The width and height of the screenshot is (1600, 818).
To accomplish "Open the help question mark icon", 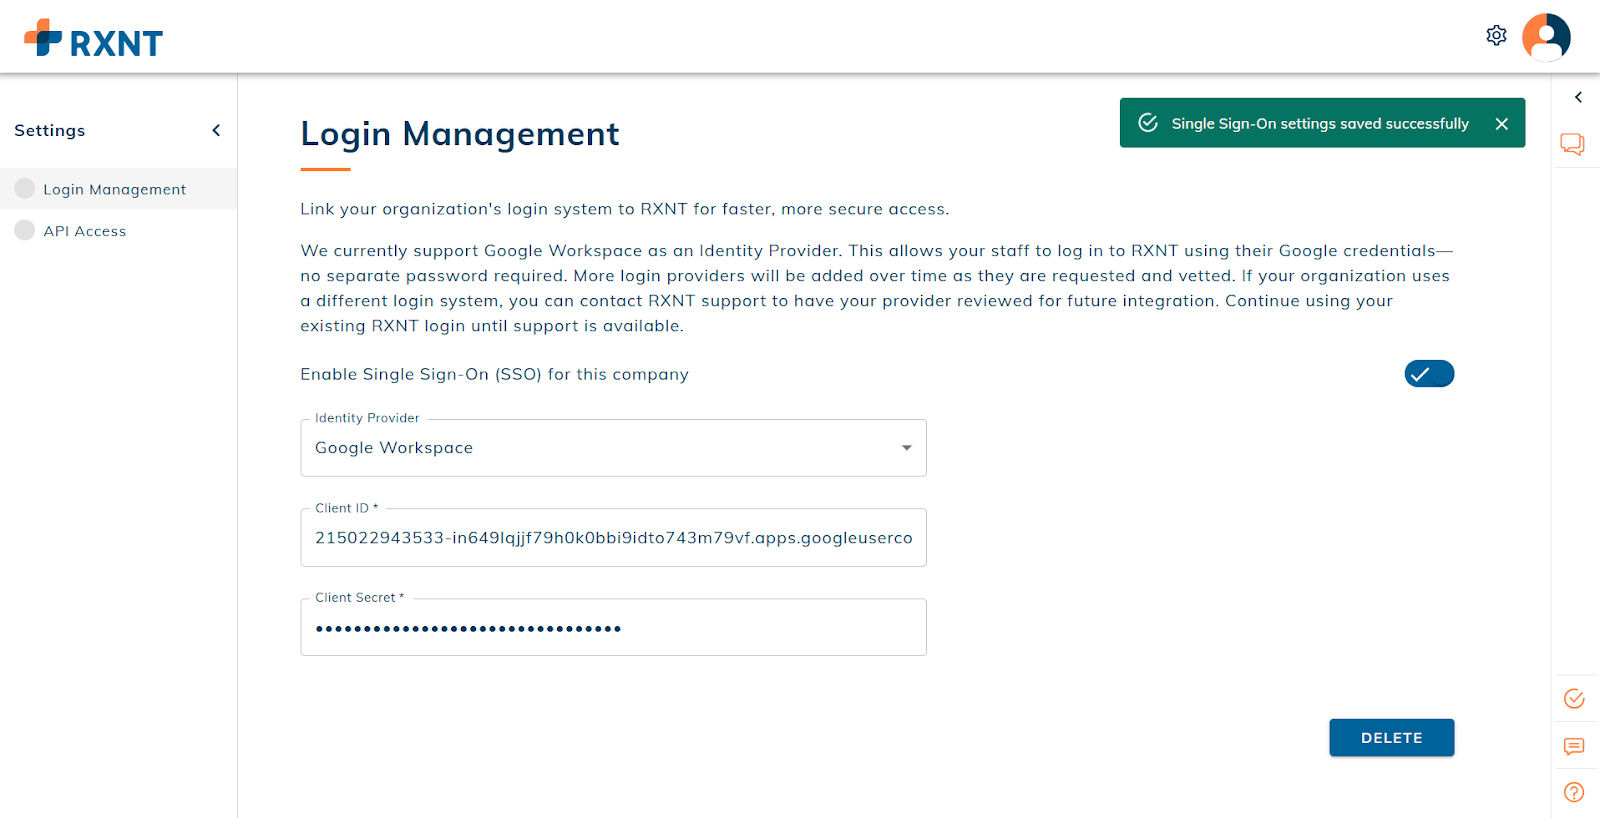I will pos(1574,792).
